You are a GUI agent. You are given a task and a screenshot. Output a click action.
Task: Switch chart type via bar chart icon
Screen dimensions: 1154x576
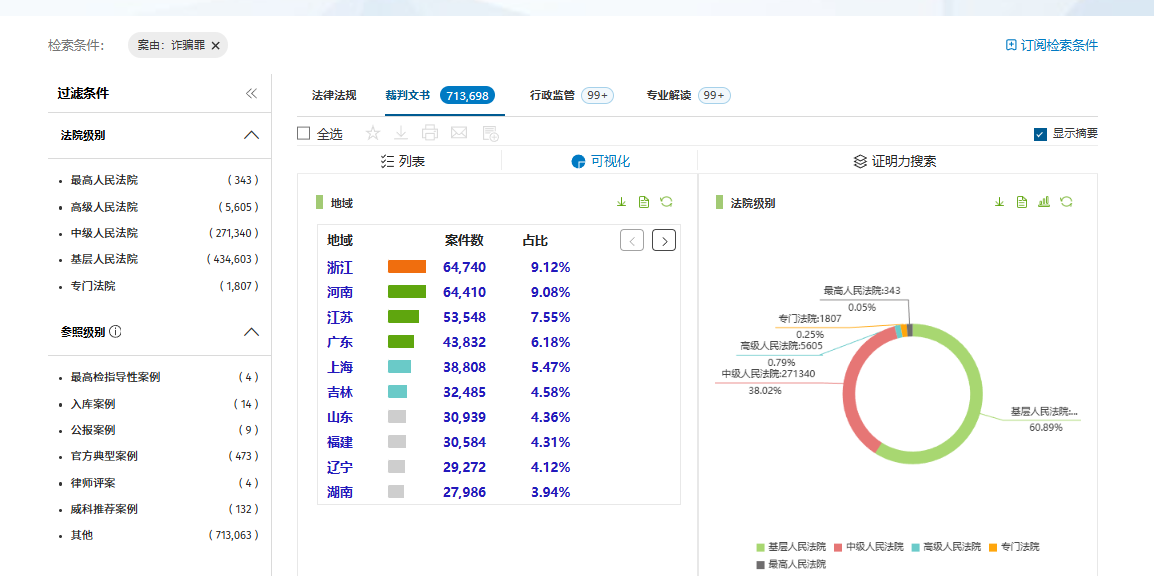click(x=1043, y=201)
